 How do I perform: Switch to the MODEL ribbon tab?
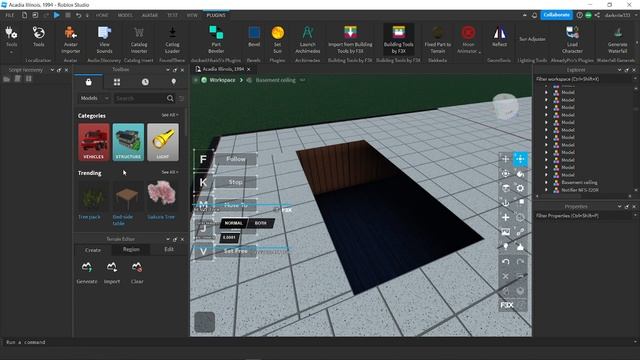coord(125,15)
